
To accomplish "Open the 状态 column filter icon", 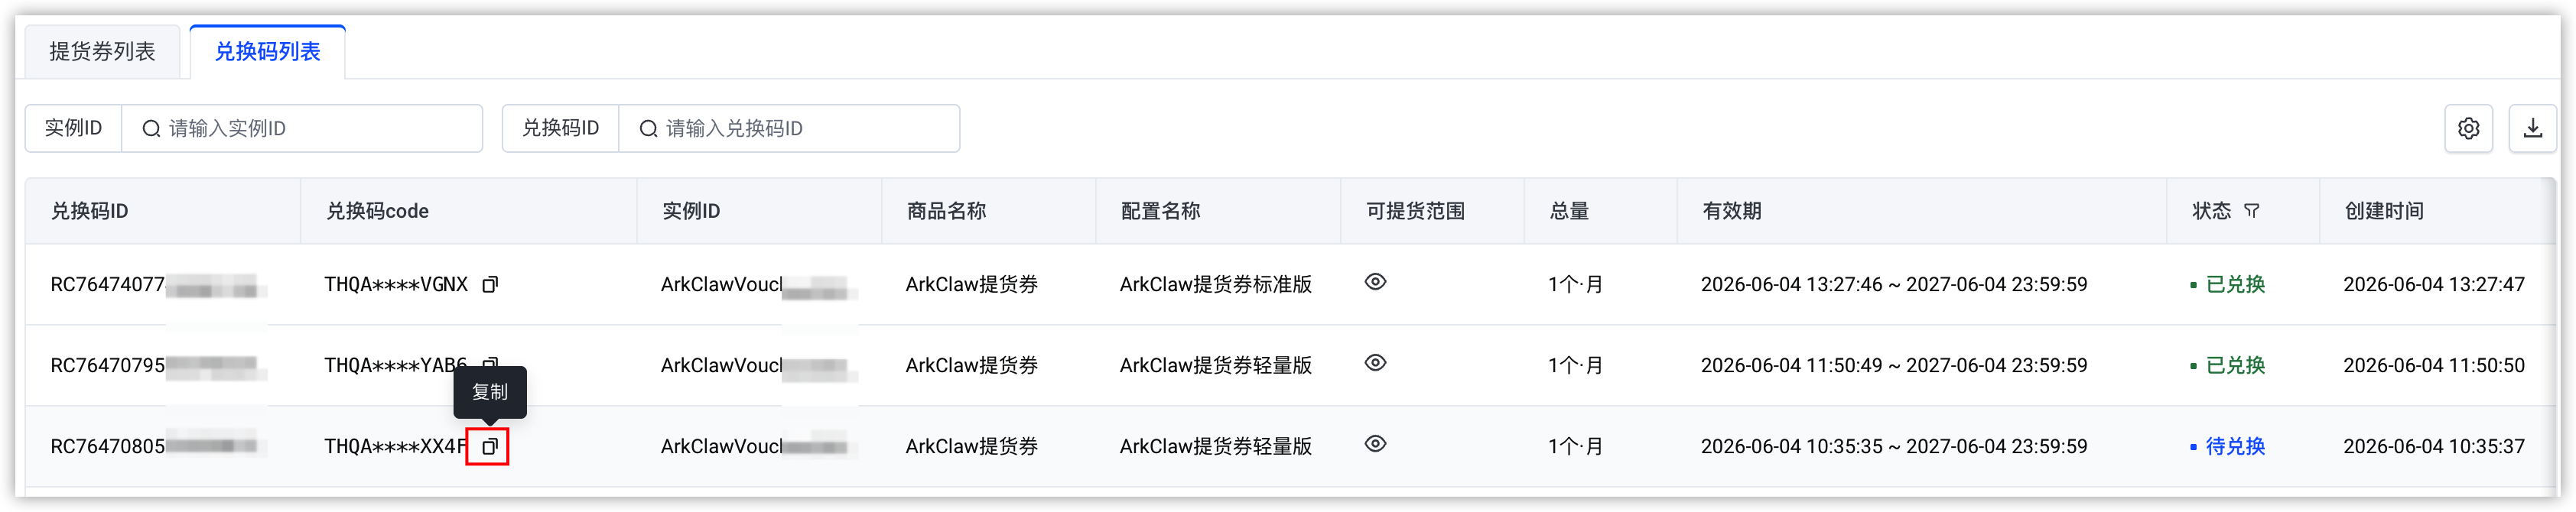I will 2251,211.
